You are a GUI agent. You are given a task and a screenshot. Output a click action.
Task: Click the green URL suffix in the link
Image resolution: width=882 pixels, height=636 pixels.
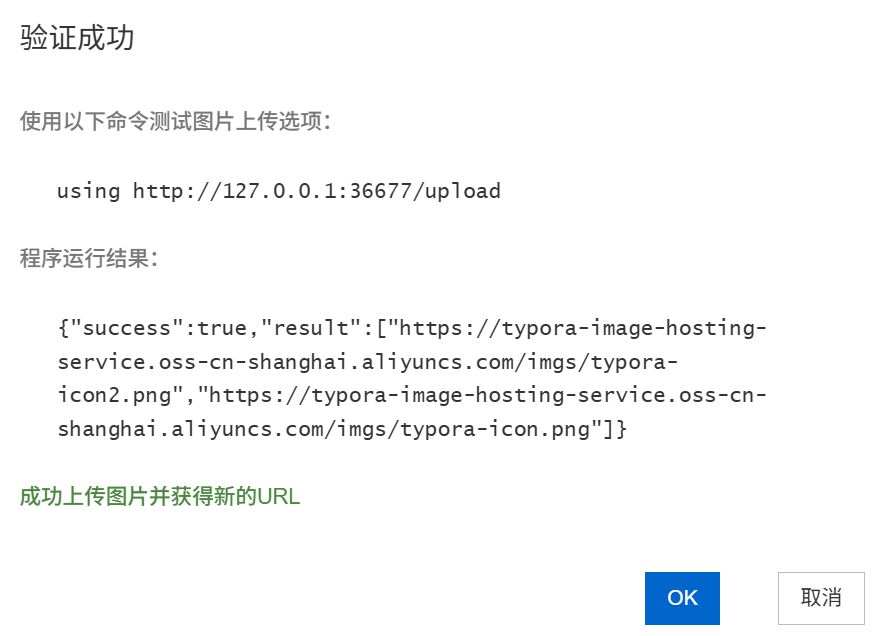[x=278, y=496]
